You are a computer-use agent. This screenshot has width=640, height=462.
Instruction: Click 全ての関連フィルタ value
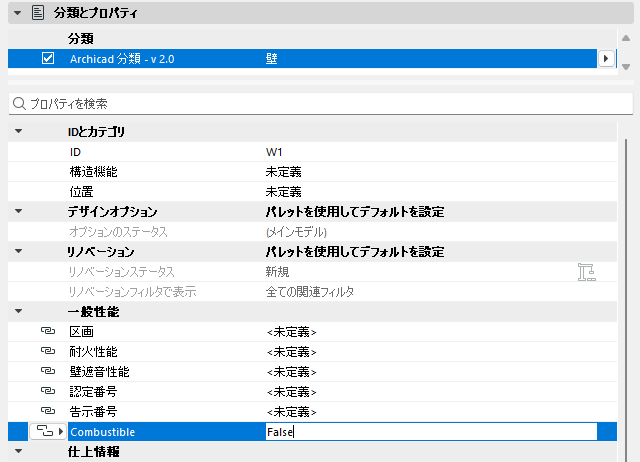(x=310, y=292)
